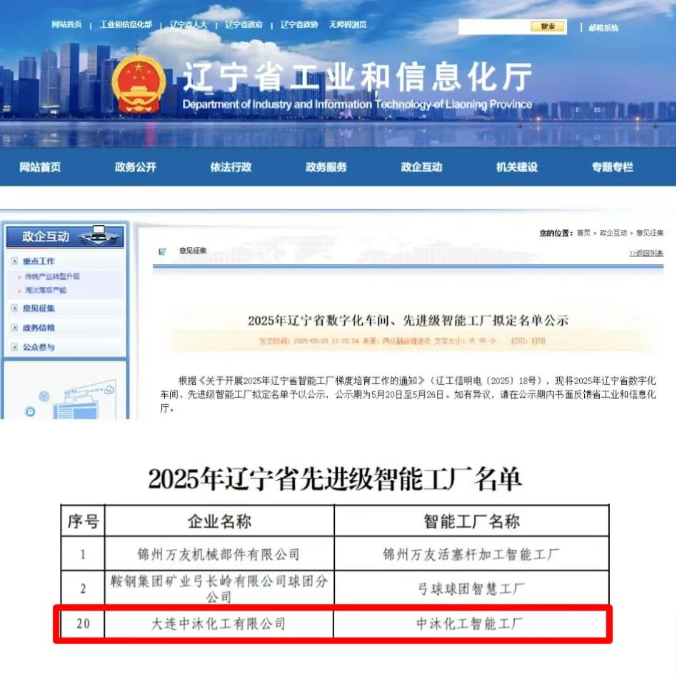676x678 pixels.
Task: Open the 无障碍浏览 top link
Action: [348, 25]
